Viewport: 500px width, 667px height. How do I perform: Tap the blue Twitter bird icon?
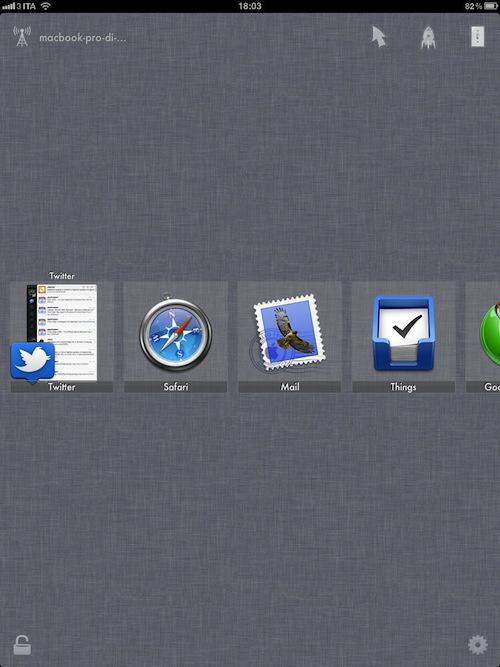(32, 362)
